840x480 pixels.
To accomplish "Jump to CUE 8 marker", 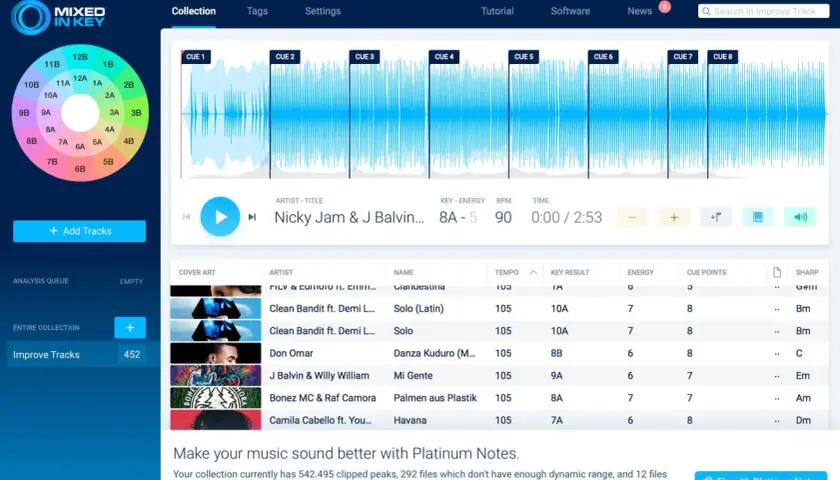I will pos(722,57).
